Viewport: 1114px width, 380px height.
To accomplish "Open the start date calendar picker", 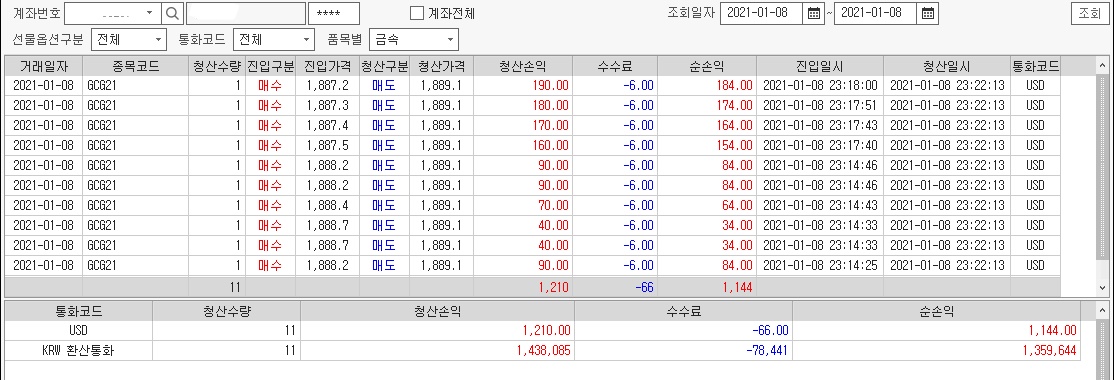I will click(813, 13).
